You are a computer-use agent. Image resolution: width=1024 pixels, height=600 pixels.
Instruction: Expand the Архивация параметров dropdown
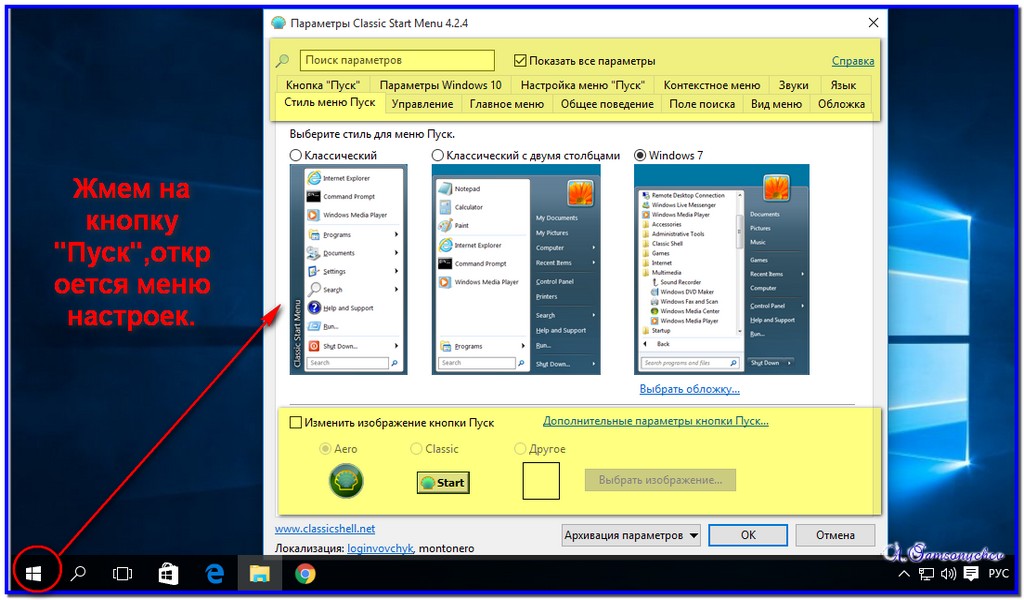[631, 535]
